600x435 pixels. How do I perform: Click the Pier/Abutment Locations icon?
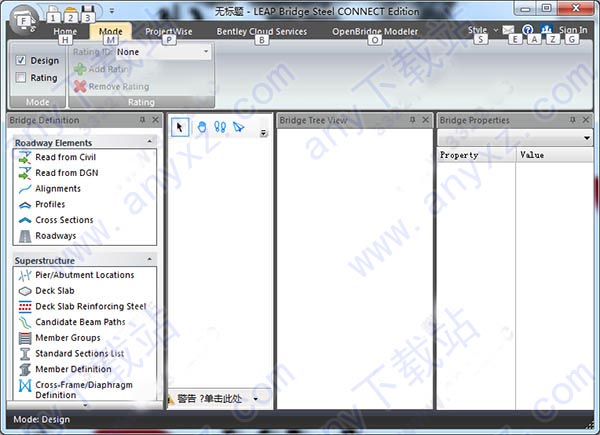tap(25, 275)
